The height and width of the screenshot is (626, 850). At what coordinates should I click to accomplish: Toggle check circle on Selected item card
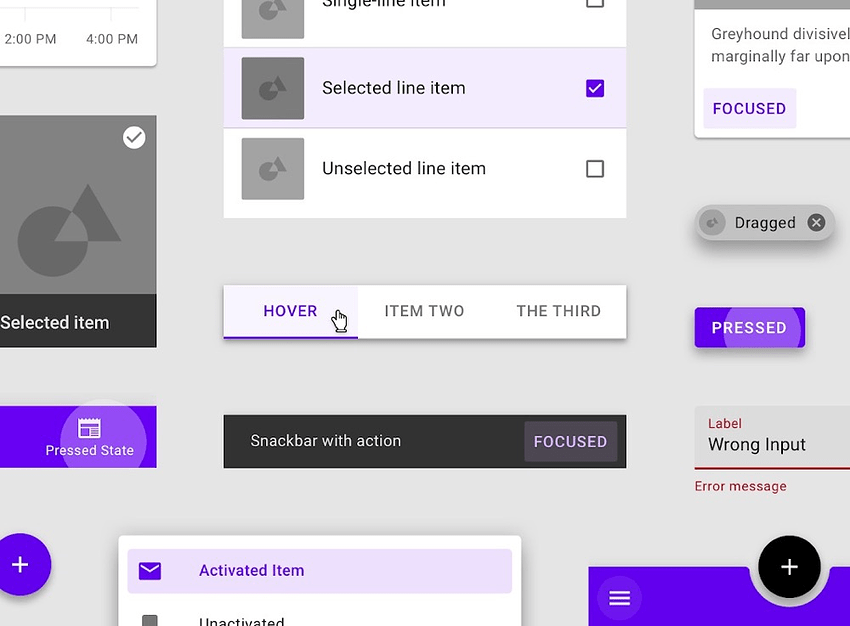134,138
